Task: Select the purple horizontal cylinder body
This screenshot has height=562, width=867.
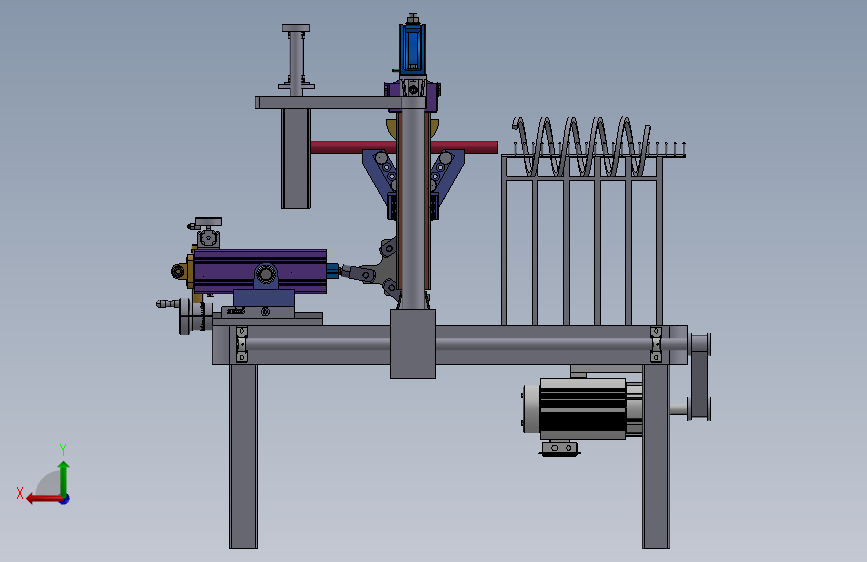Action: click(260, 271)
